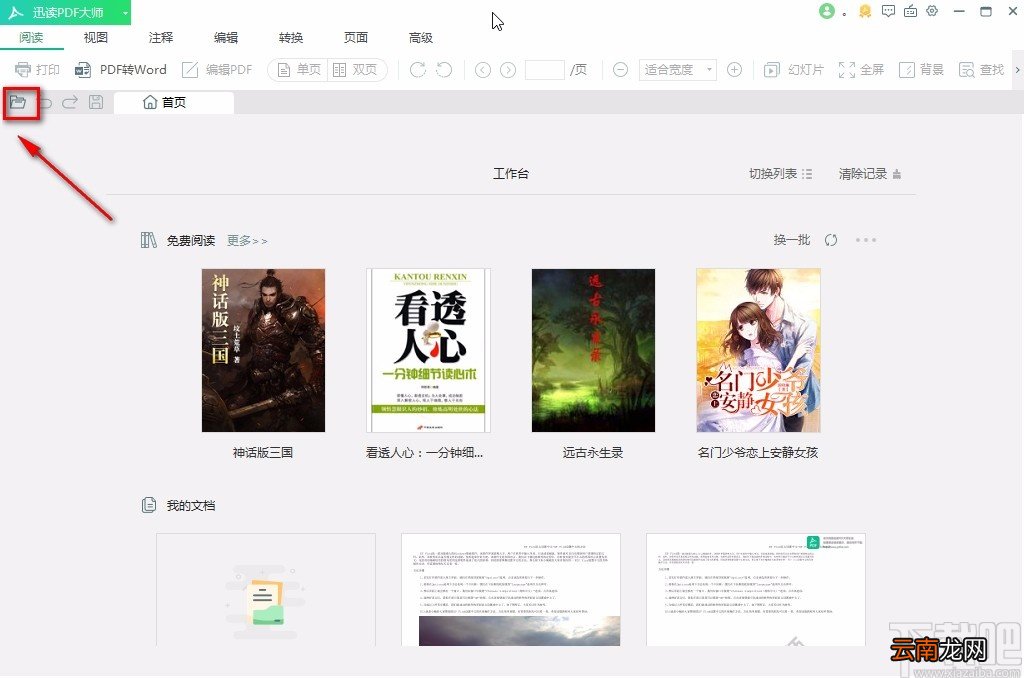Rotate page counterclockwise icon

[x=444, y=69]
